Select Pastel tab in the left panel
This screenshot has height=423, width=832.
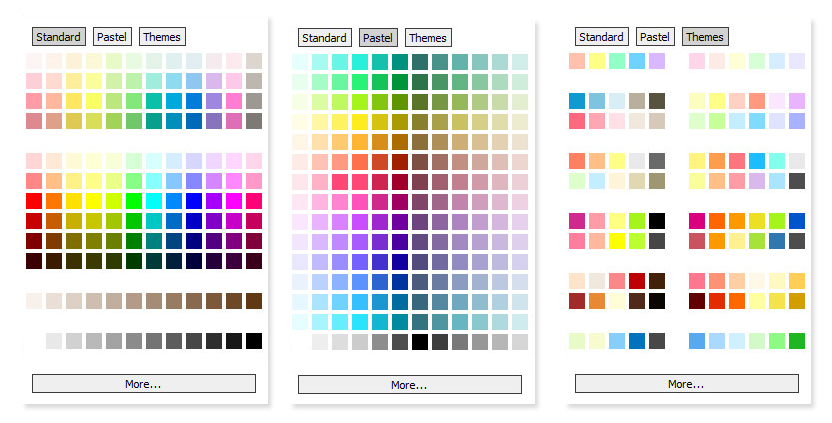coord(112,37)
